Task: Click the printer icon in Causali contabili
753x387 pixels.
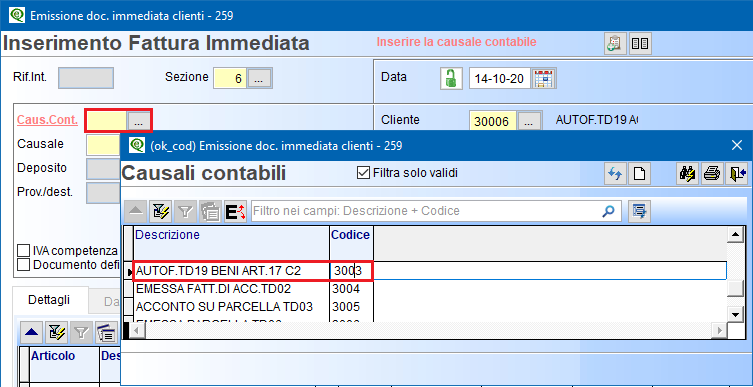Action: click(x=712, y=174)
